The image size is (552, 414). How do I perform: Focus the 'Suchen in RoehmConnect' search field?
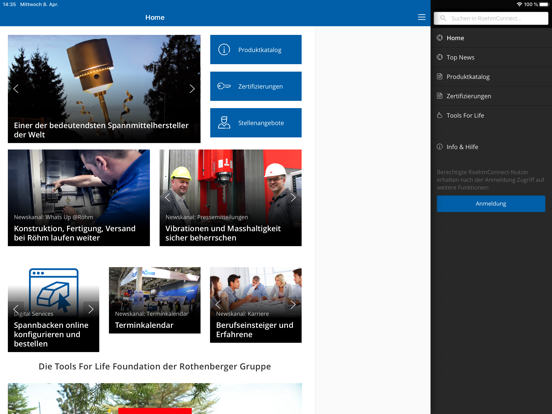(x=491, y=18)
